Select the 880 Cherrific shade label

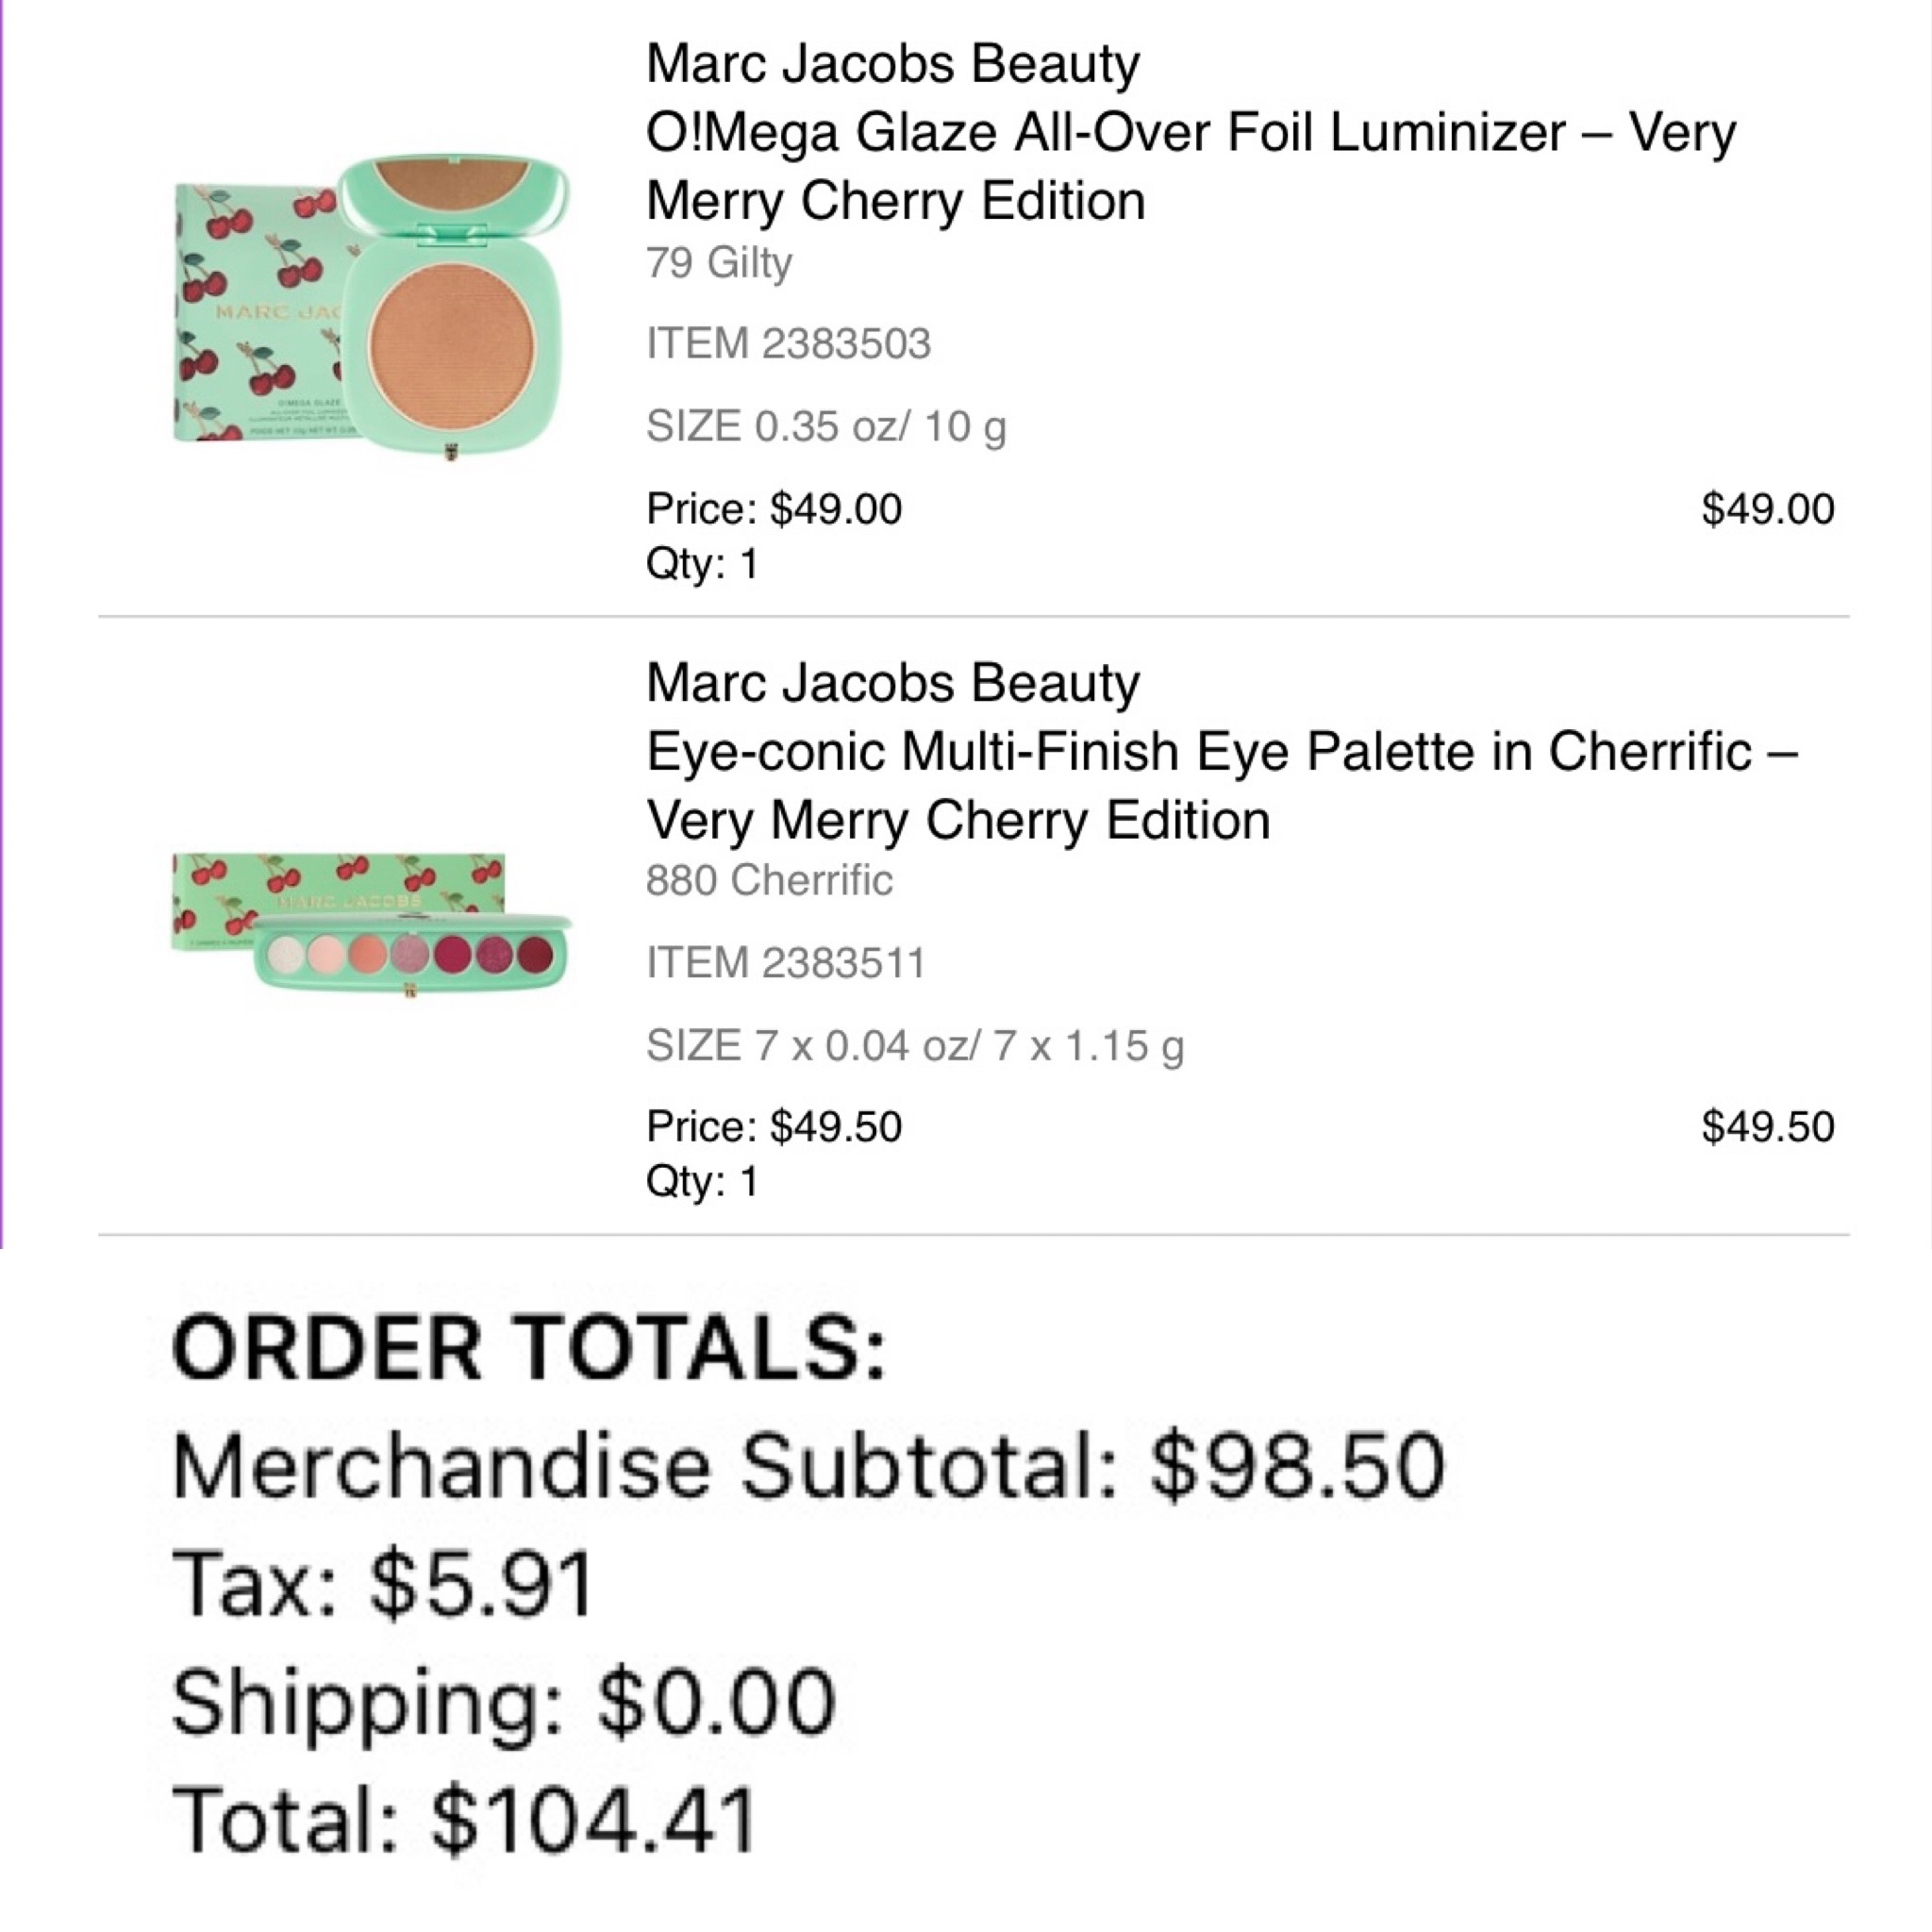(769, 881)
